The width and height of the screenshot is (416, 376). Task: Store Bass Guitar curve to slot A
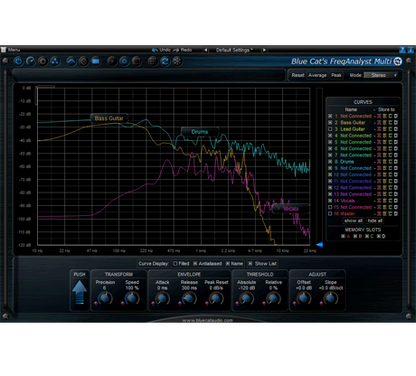[379, 123]
